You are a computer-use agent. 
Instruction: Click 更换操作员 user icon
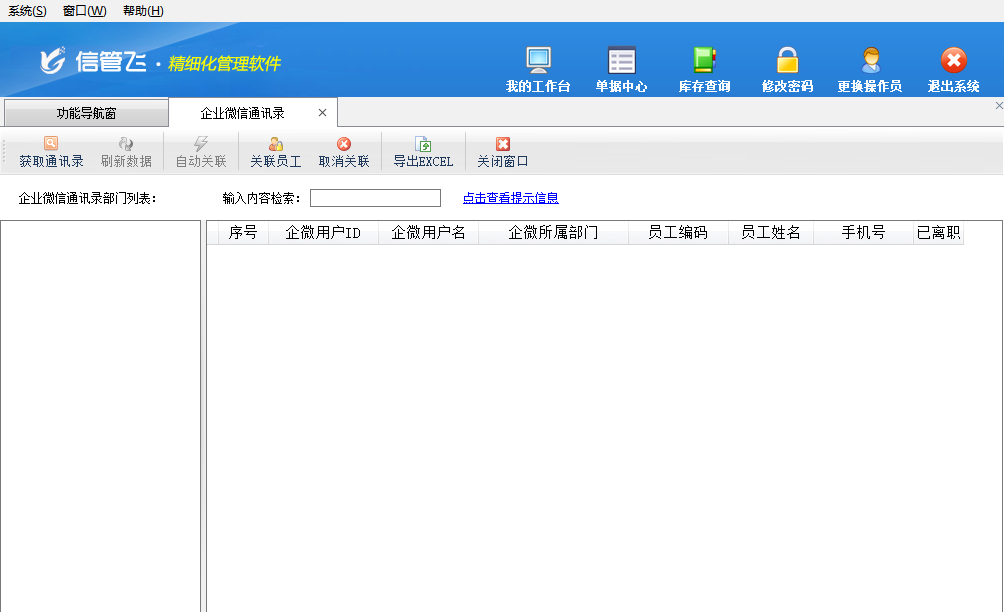point(870,61)
